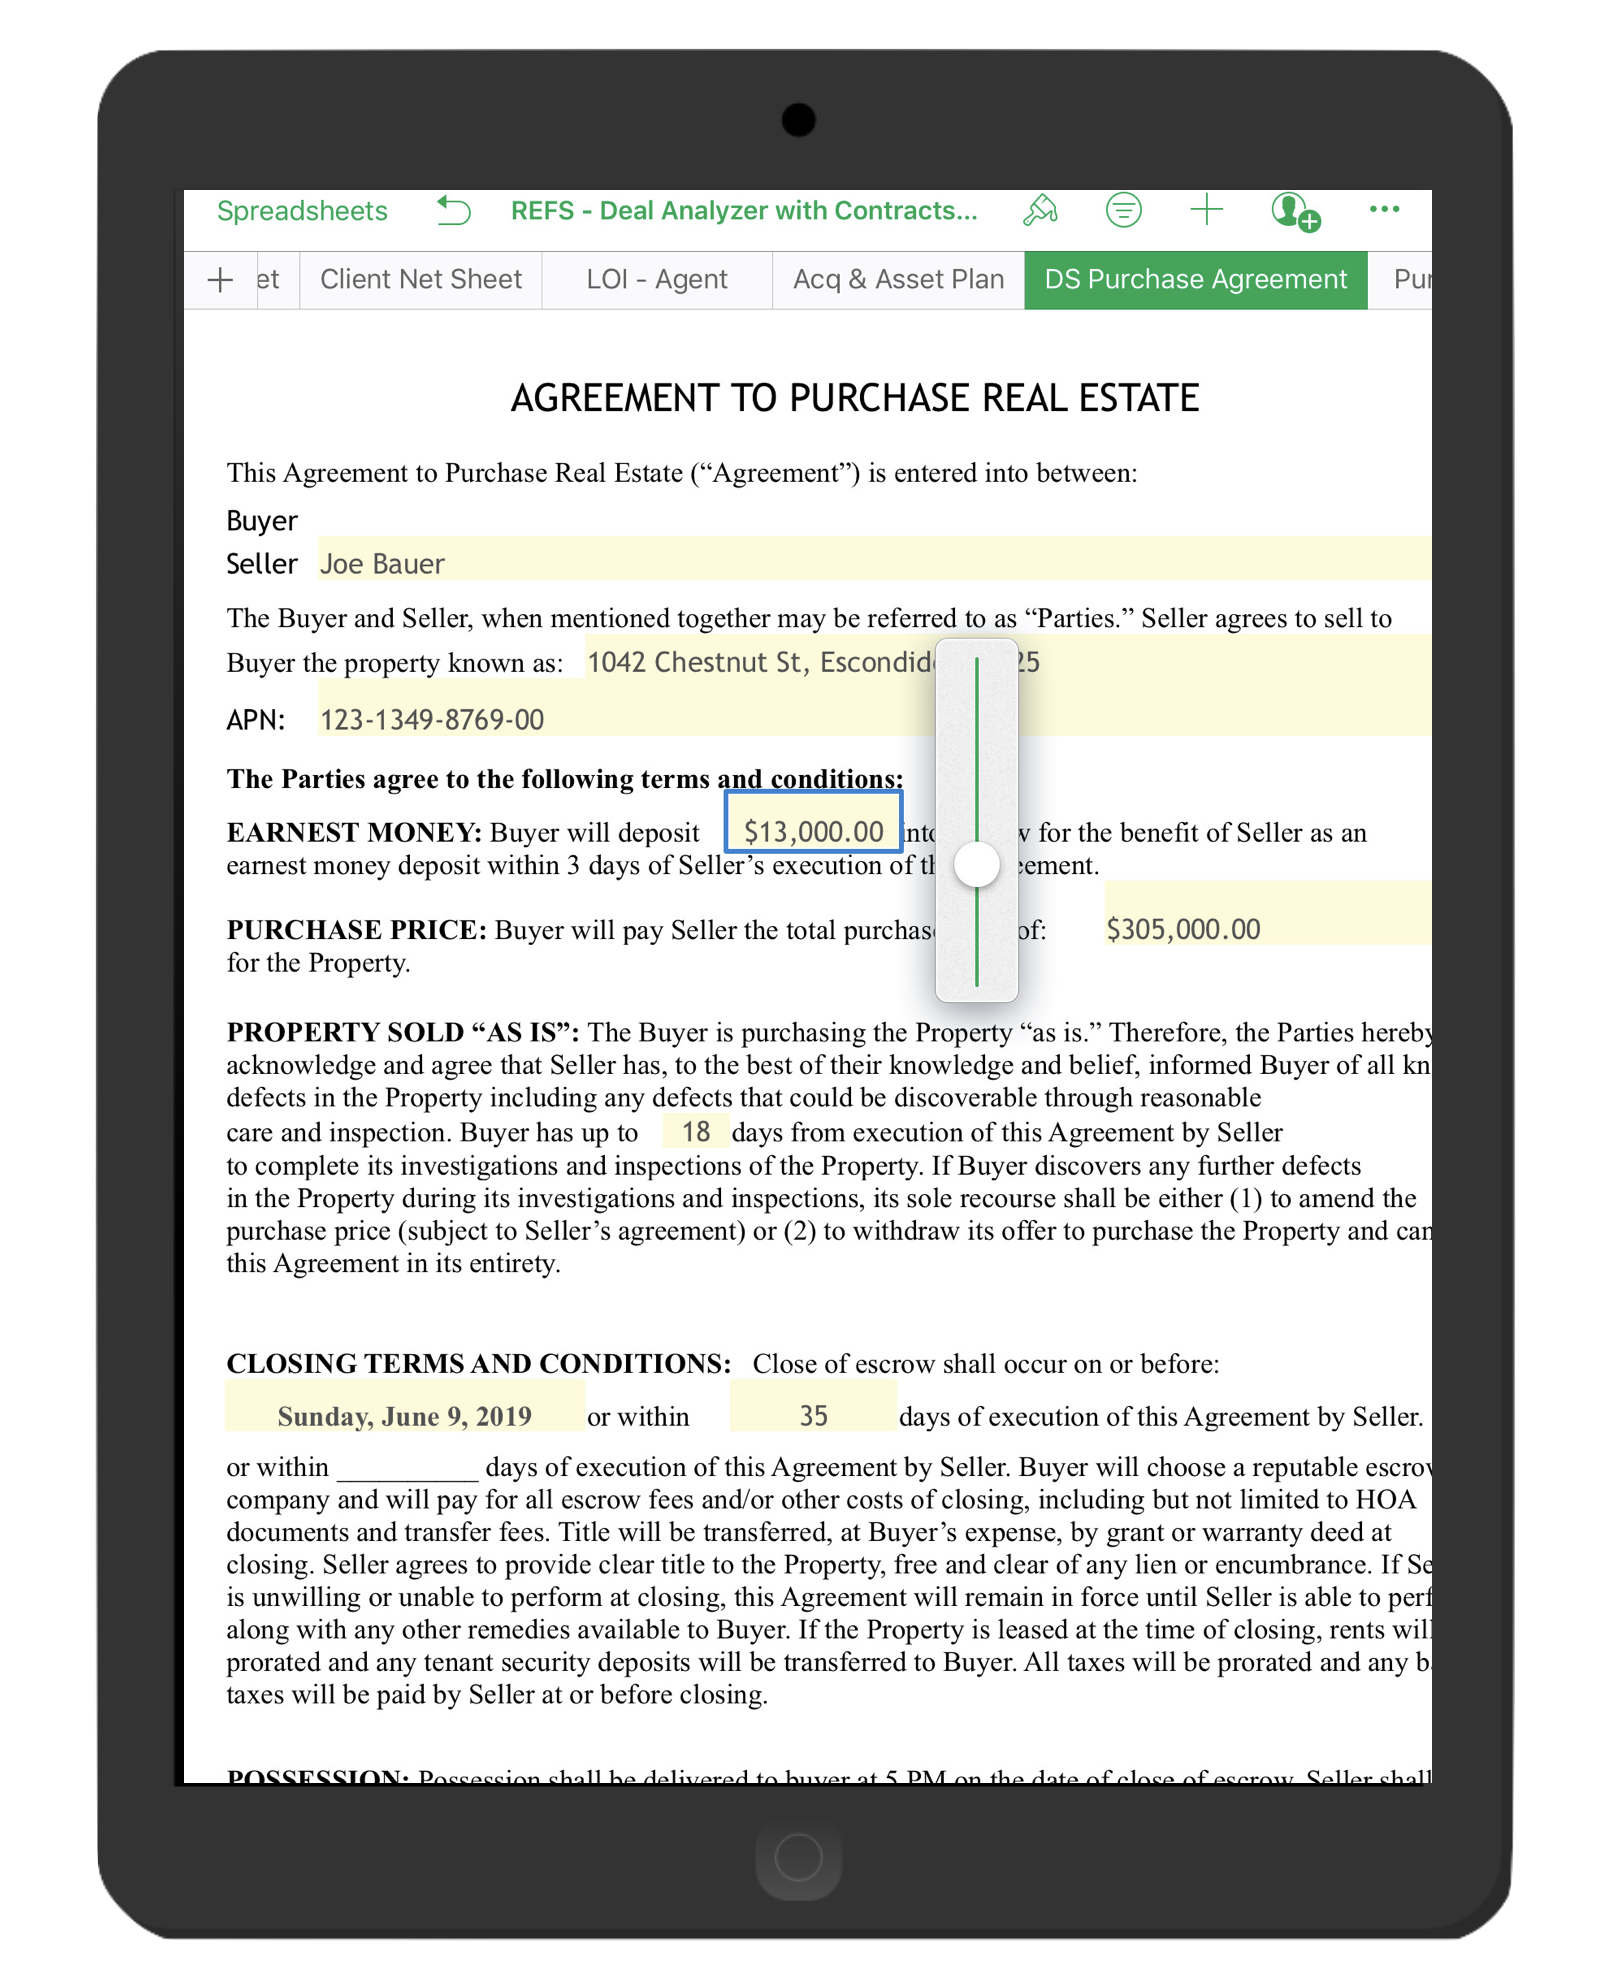The width and height of the screenshot is (1614, 1984).
Task: Switch to the LOI - Agent tab
Action: point(657,280)
